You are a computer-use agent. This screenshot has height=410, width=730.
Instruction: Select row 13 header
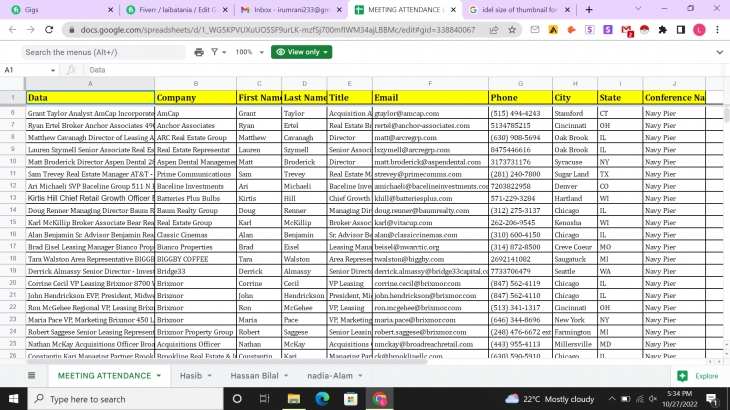click(13, 198)
